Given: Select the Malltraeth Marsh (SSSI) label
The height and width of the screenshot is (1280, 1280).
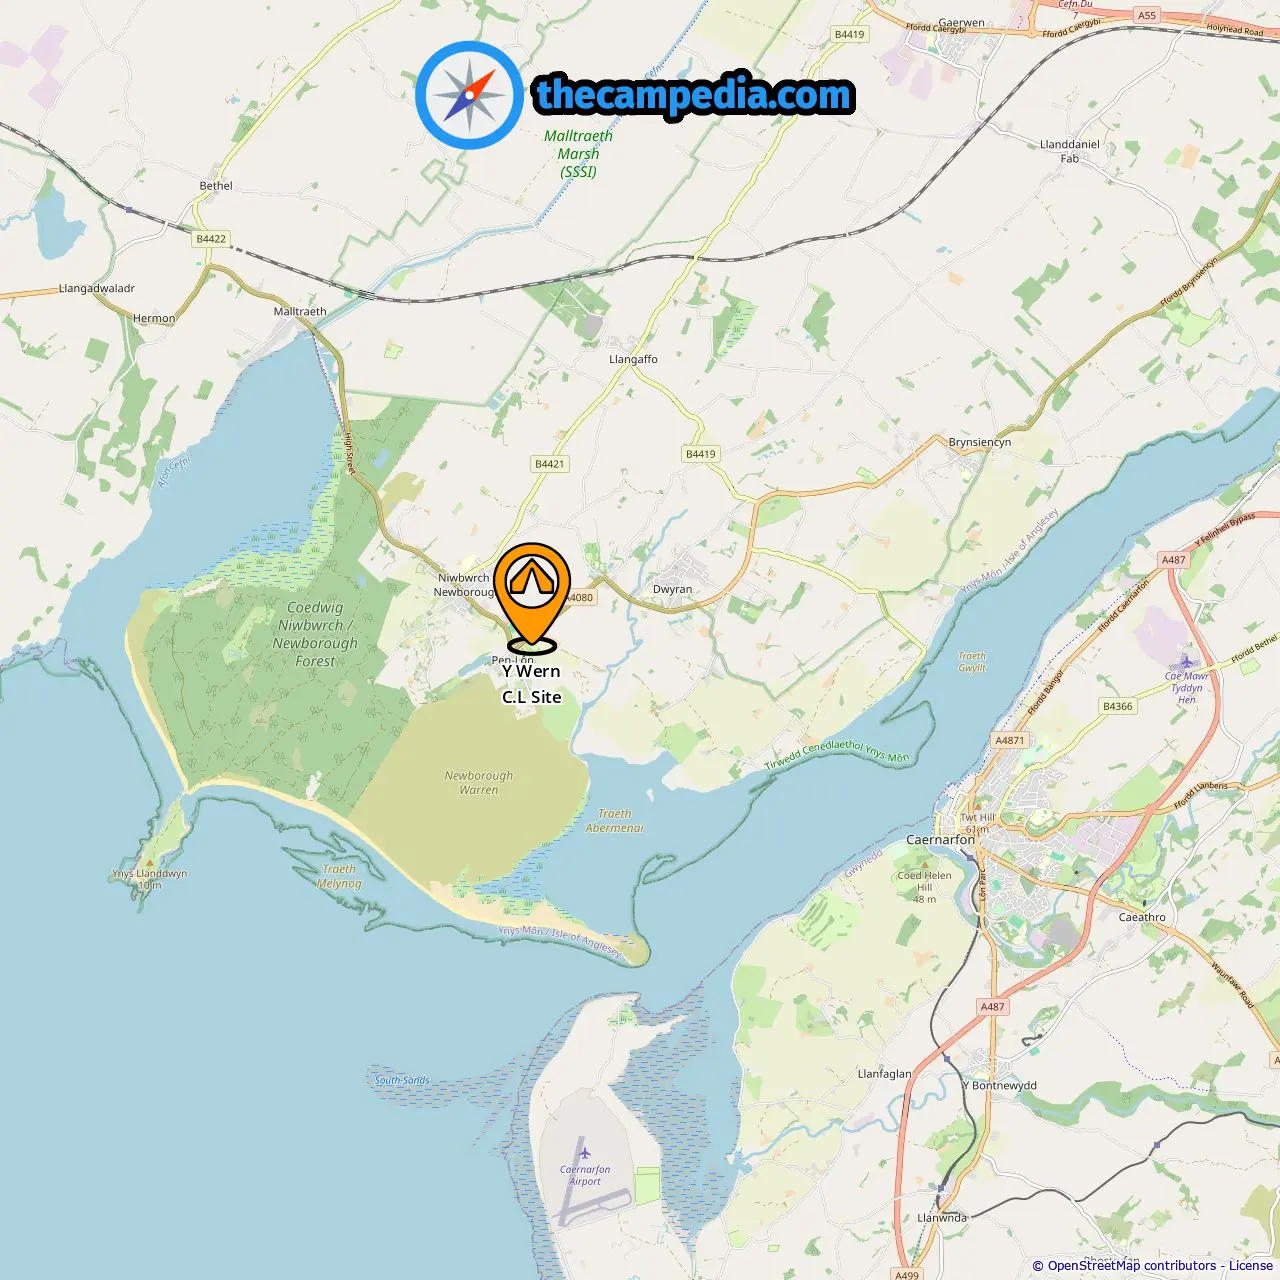Looking at the screenshot, I should 578,154.
